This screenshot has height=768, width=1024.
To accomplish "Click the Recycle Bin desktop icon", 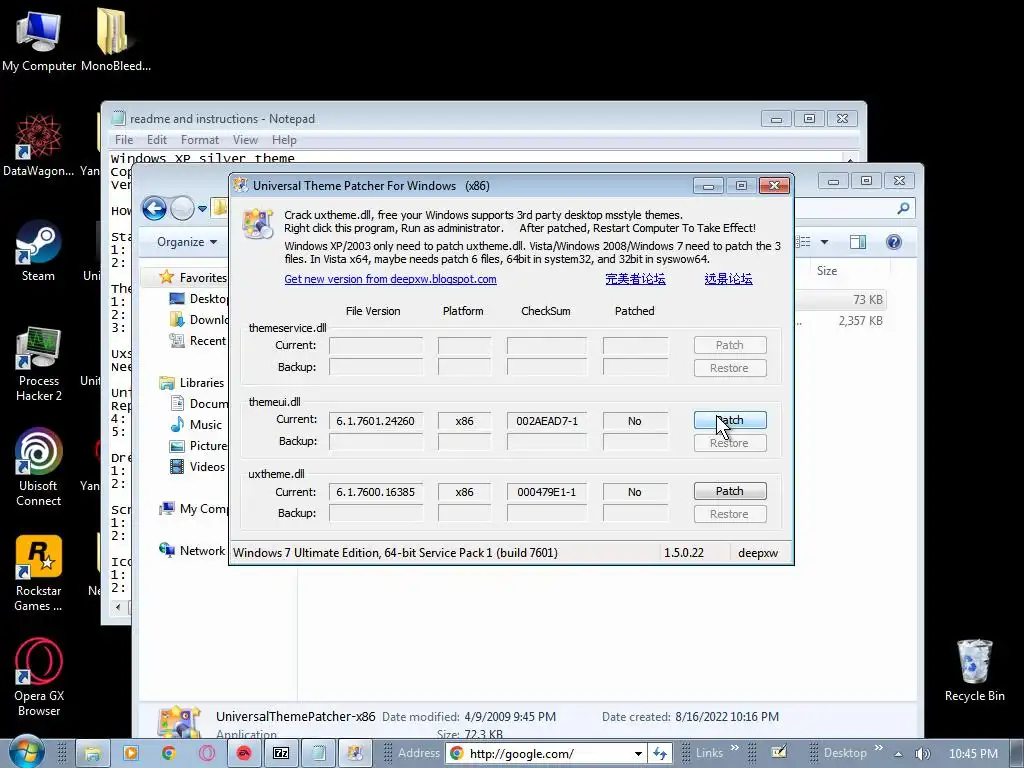I will coord(974,671).
